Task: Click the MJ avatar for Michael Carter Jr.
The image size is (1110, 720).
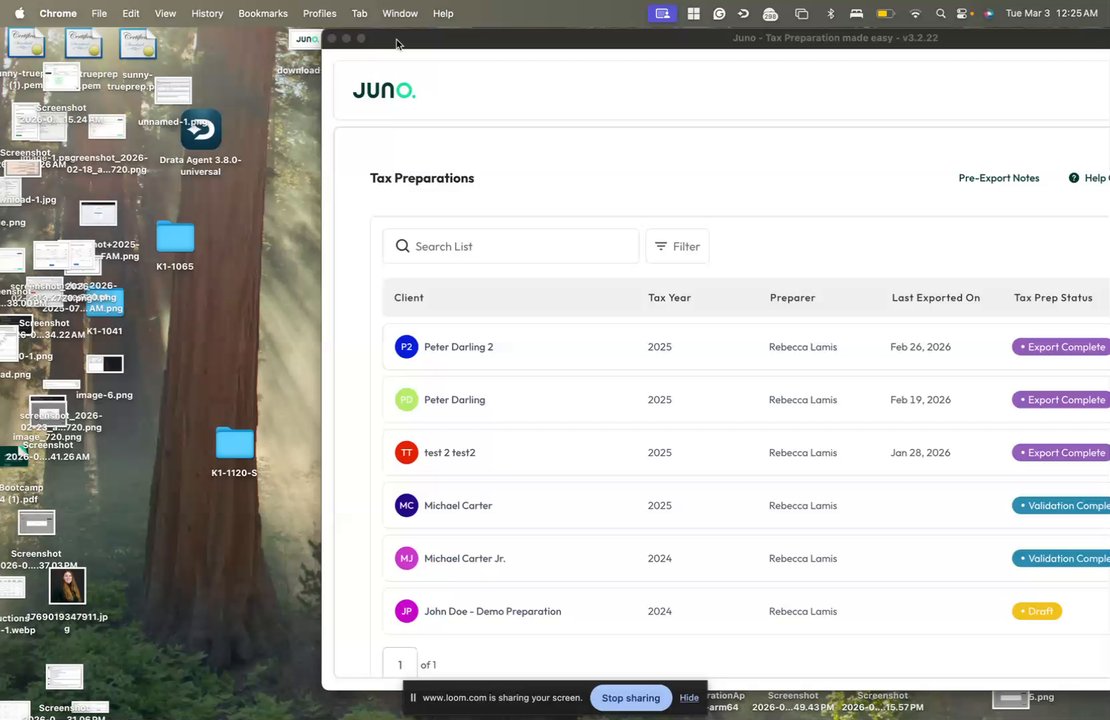Action: (406, 559)
